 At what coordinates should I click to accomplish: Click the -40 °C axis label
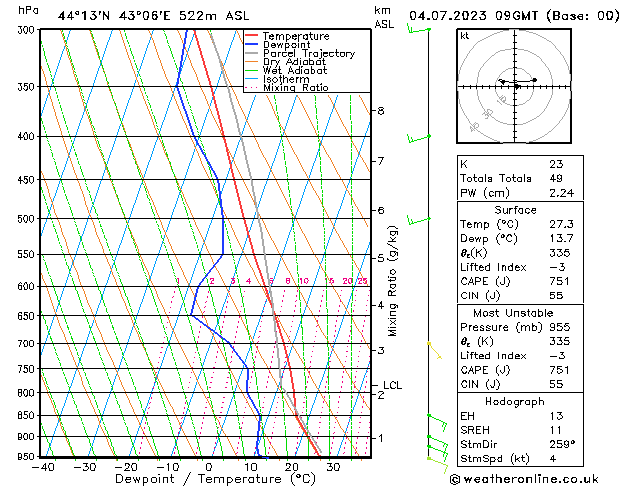(43, 467)
